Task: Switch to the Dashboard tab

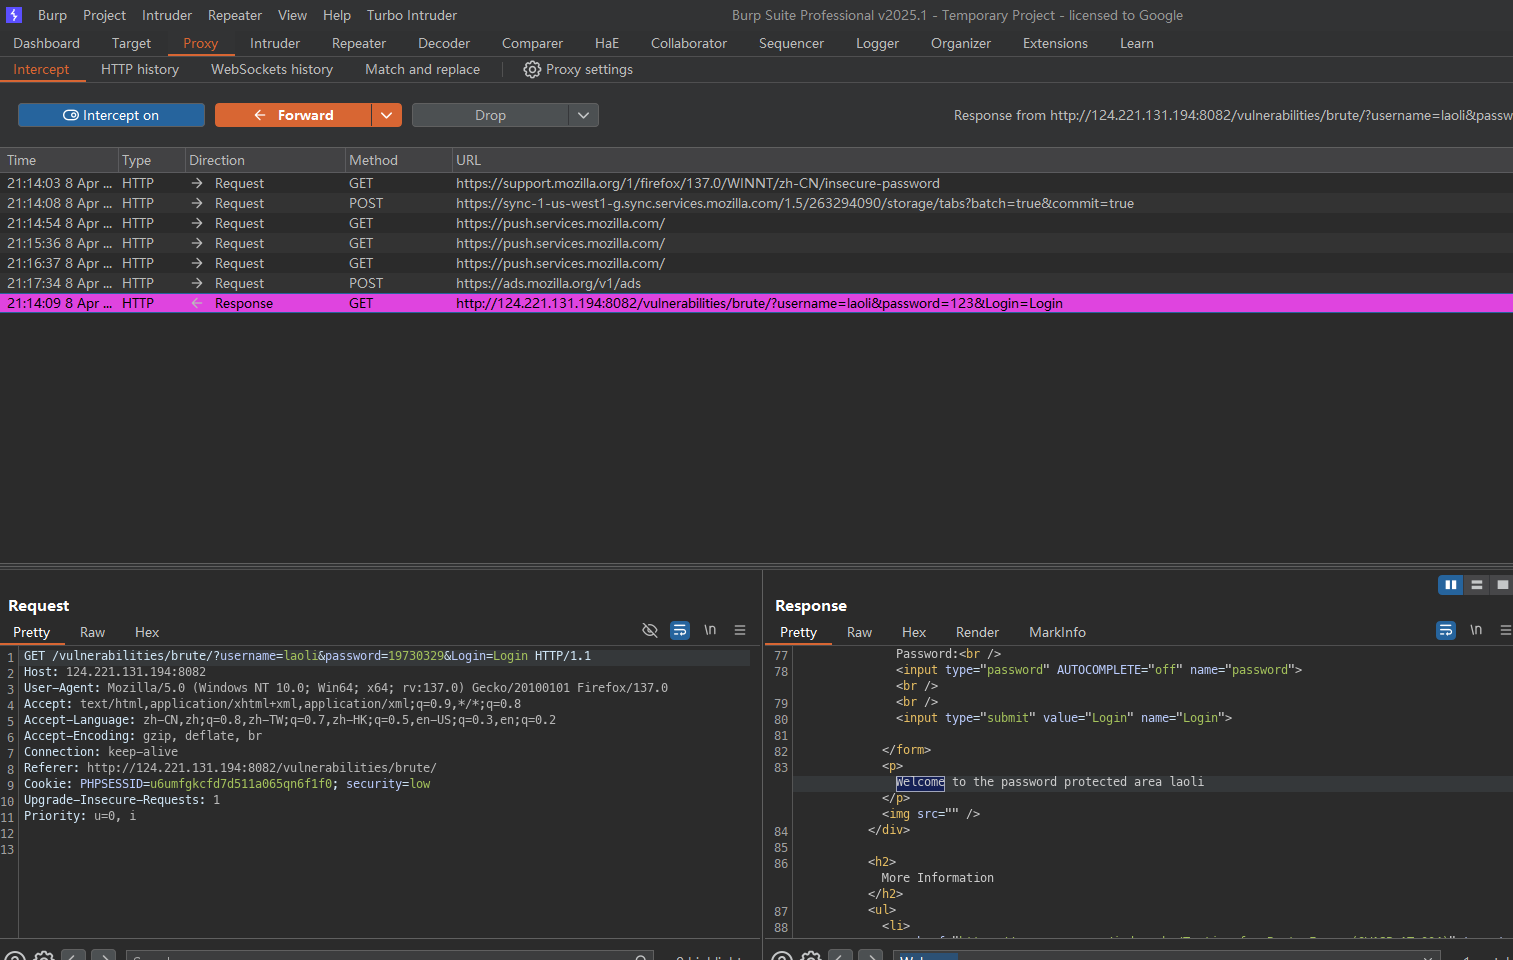Action: click(x=46, y=43)
